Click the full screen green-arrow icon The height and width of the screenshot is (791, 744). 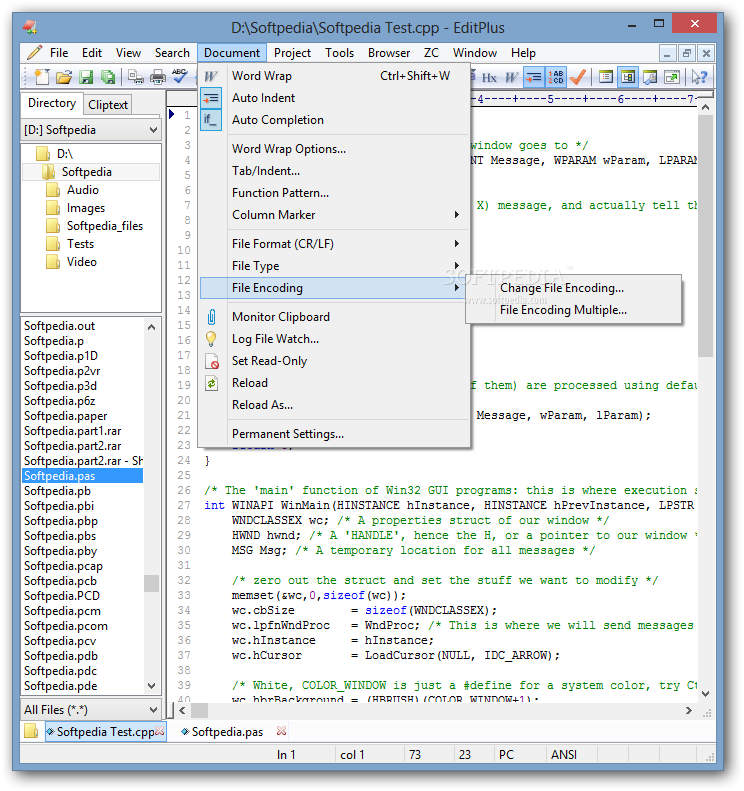click(672, 77)
